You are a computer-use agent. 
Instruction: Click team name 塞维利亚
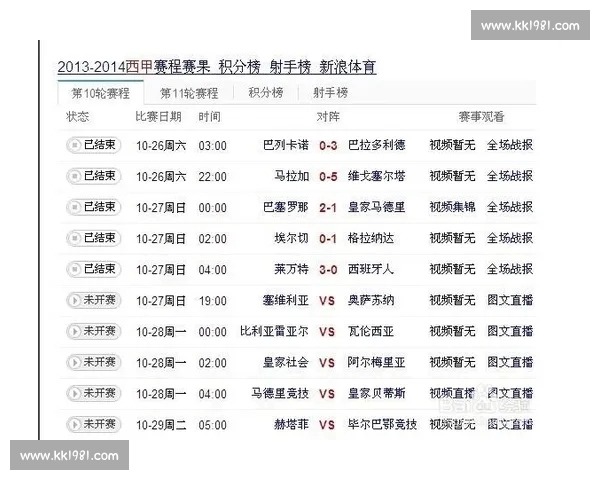coord(285,300)
